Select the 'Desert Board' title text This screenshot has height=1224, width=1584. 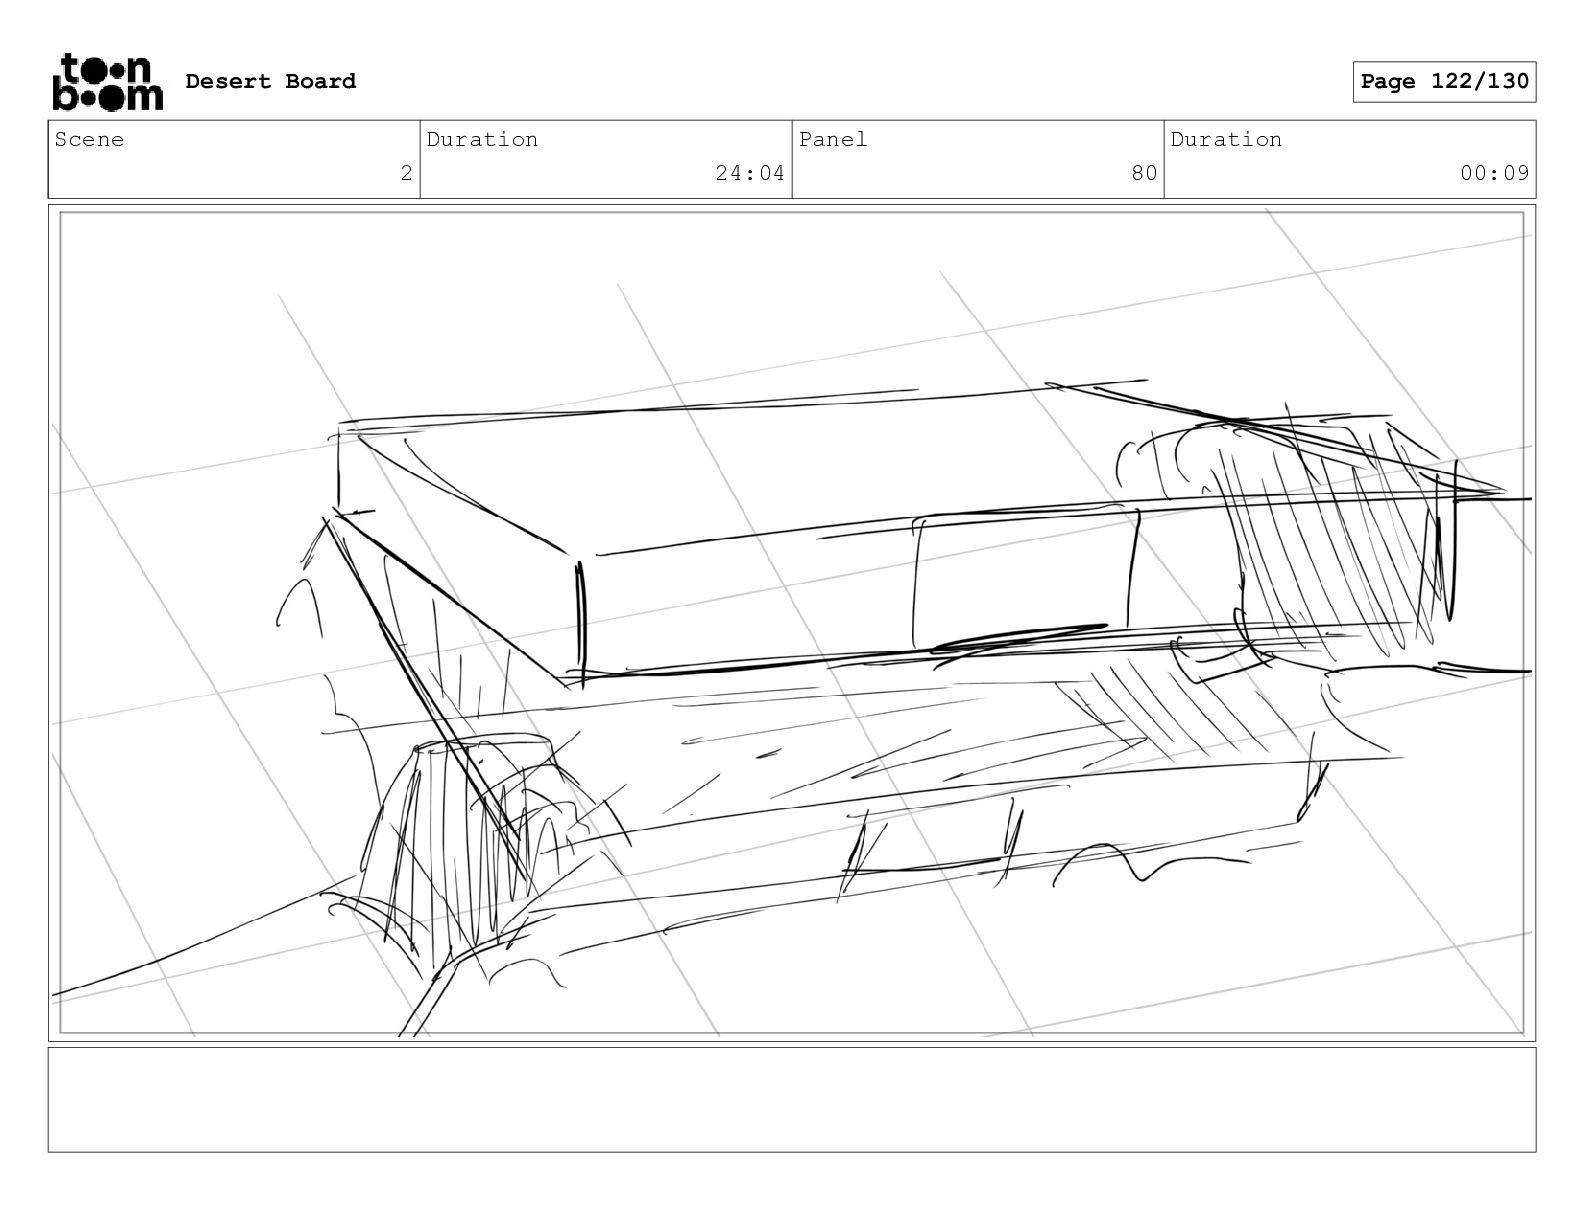pyautogui.click(x=270, y=81)
